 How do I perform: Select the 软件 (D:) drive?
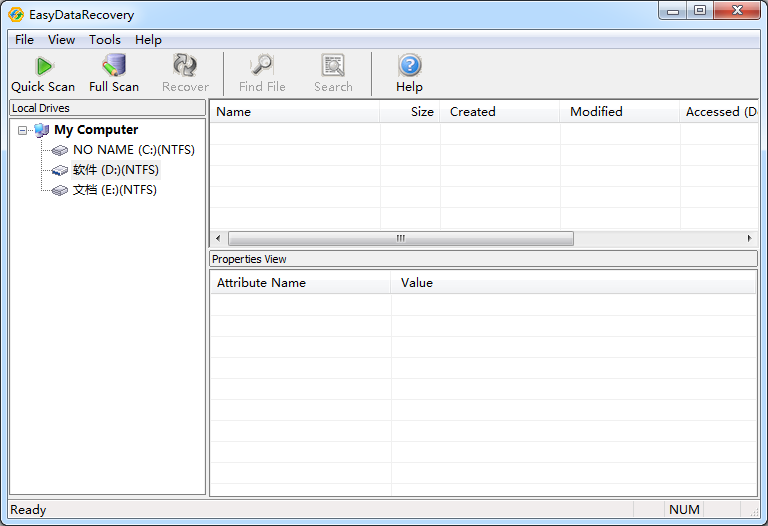(115, 170)
